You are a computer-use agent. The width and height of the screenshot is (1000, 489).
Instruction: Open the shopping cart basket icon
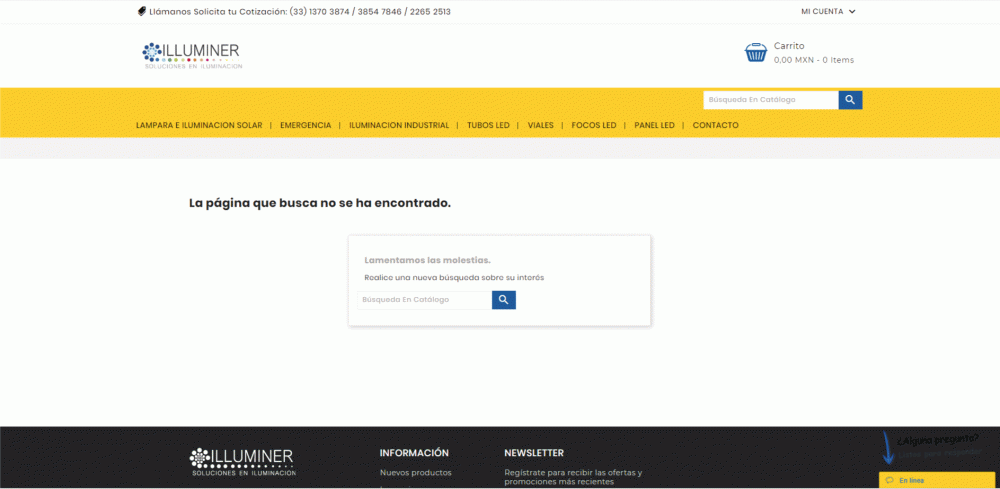[x=756, y=52]
